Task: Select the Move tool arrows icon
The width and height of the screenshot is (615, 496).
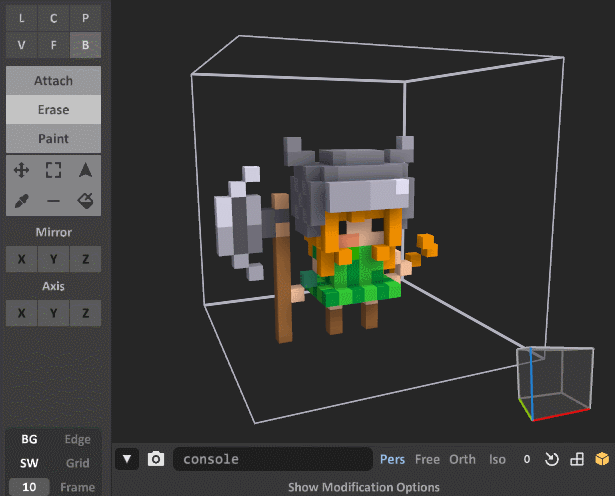Action: 21,171
